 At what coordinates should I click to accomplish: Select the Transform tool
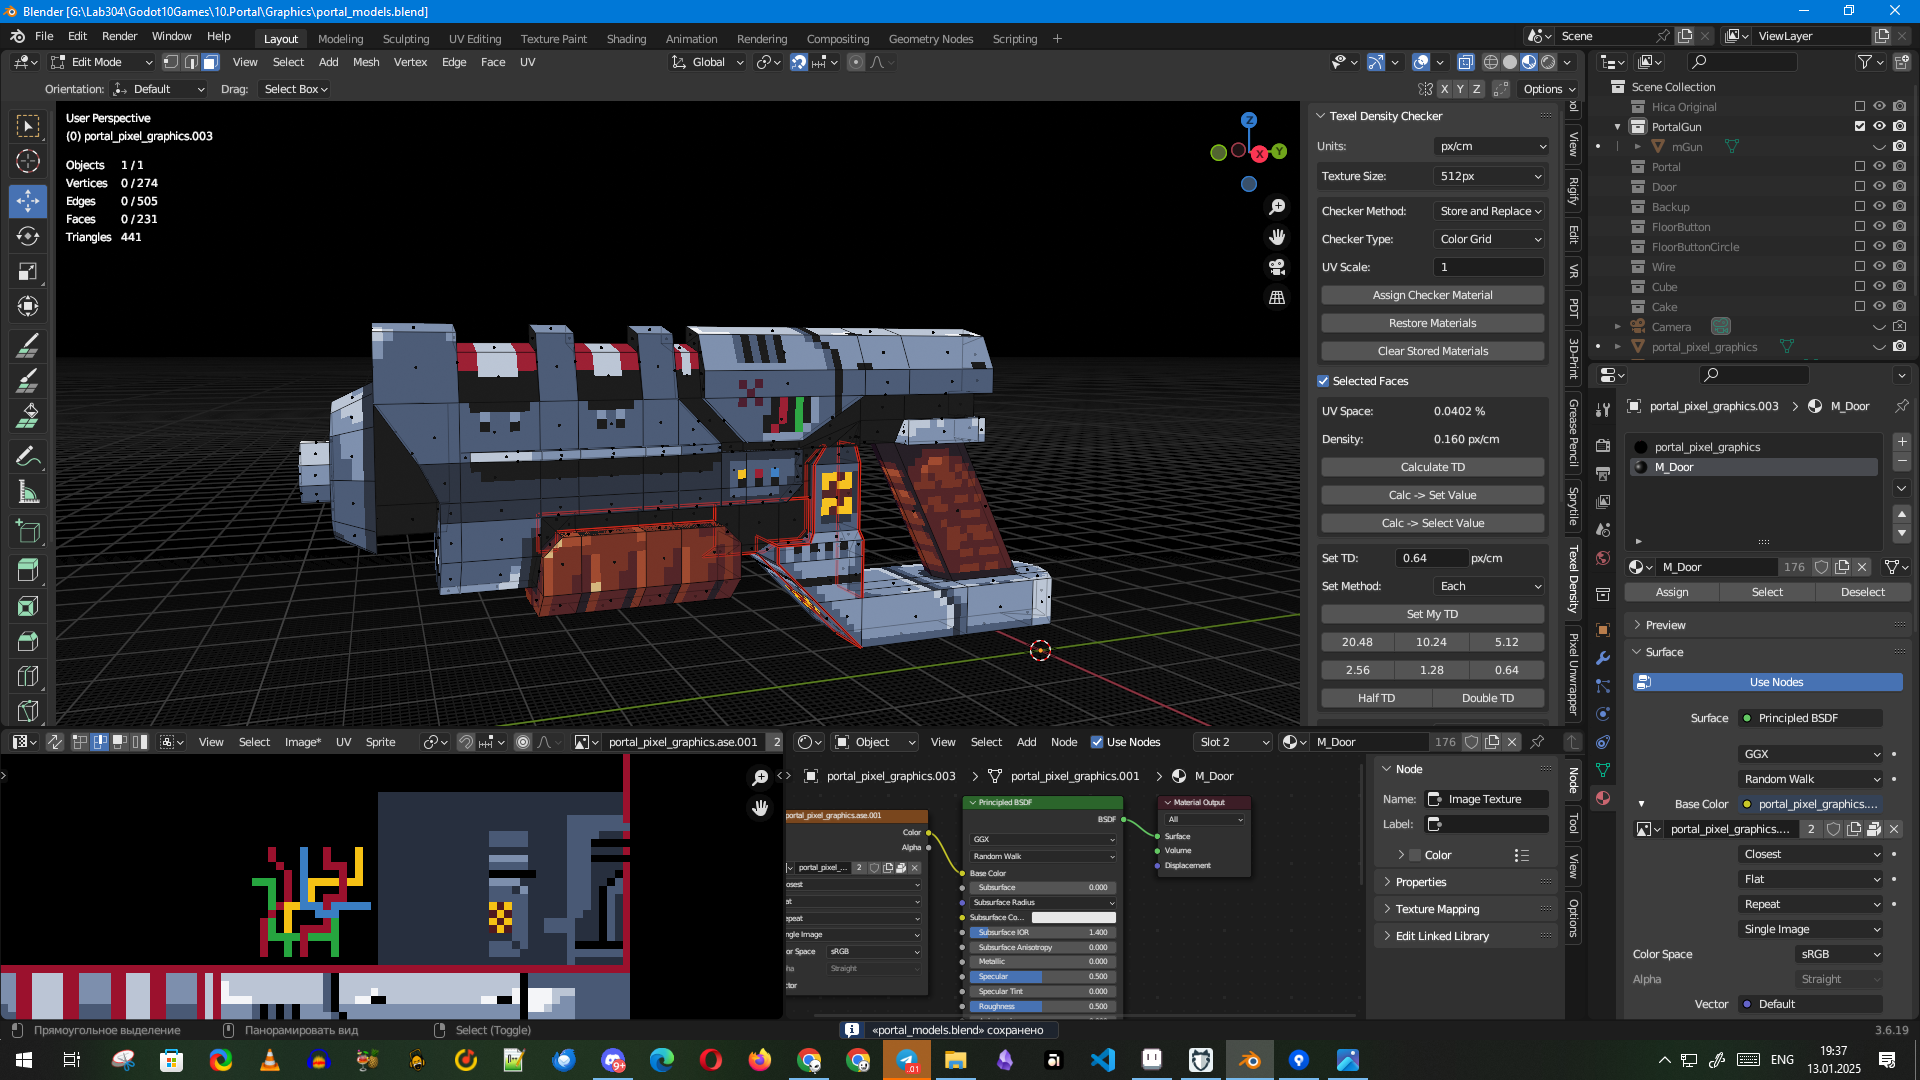click(x=28, y=306)
